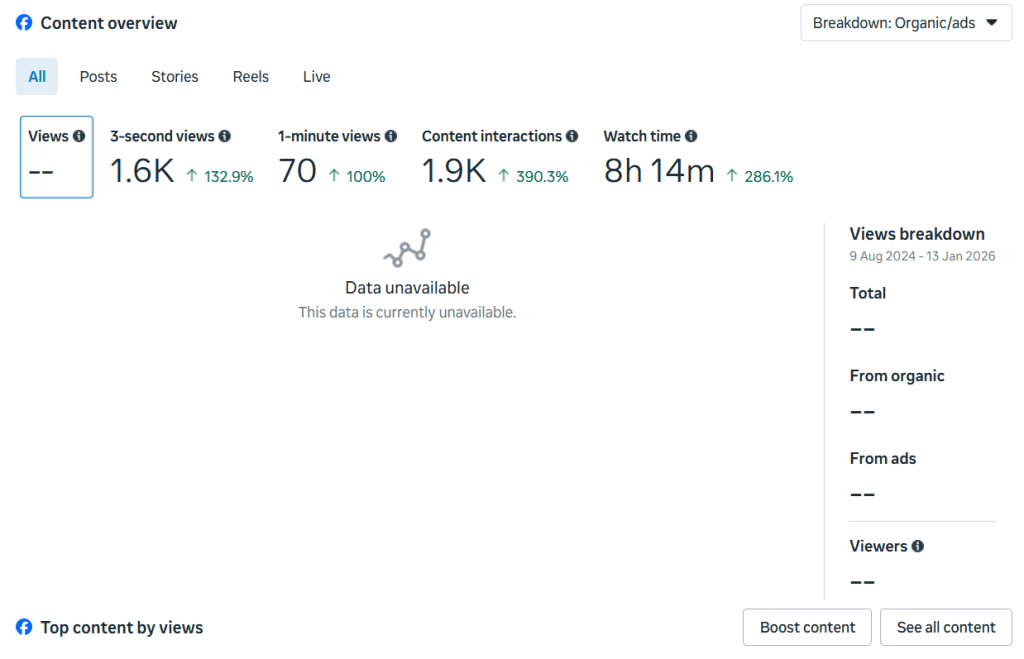Open the Reels tab
The height and width of the screenshot is (659, 1024).
(x=251, y=77)
